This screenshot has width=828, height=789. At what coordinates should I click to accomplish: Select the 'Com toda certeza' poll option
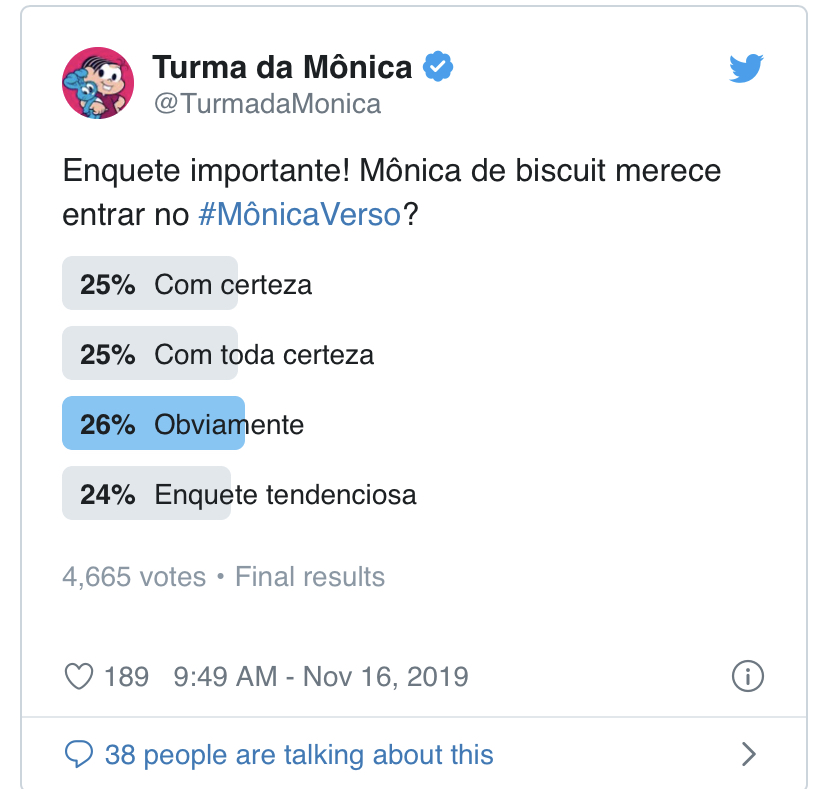[218, 354]
